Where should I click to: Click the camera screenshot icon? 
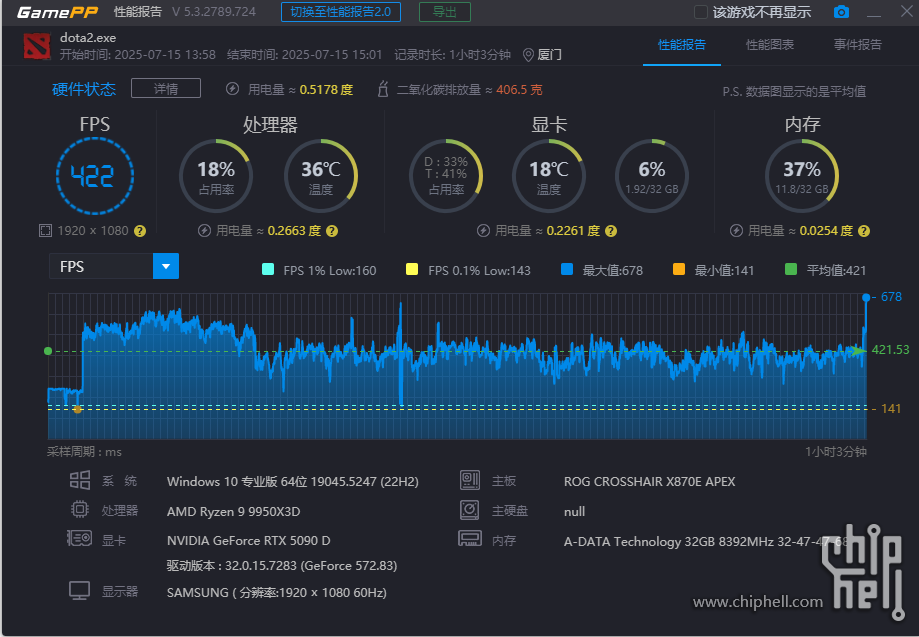pyautogui.click(x=841, y=12)
